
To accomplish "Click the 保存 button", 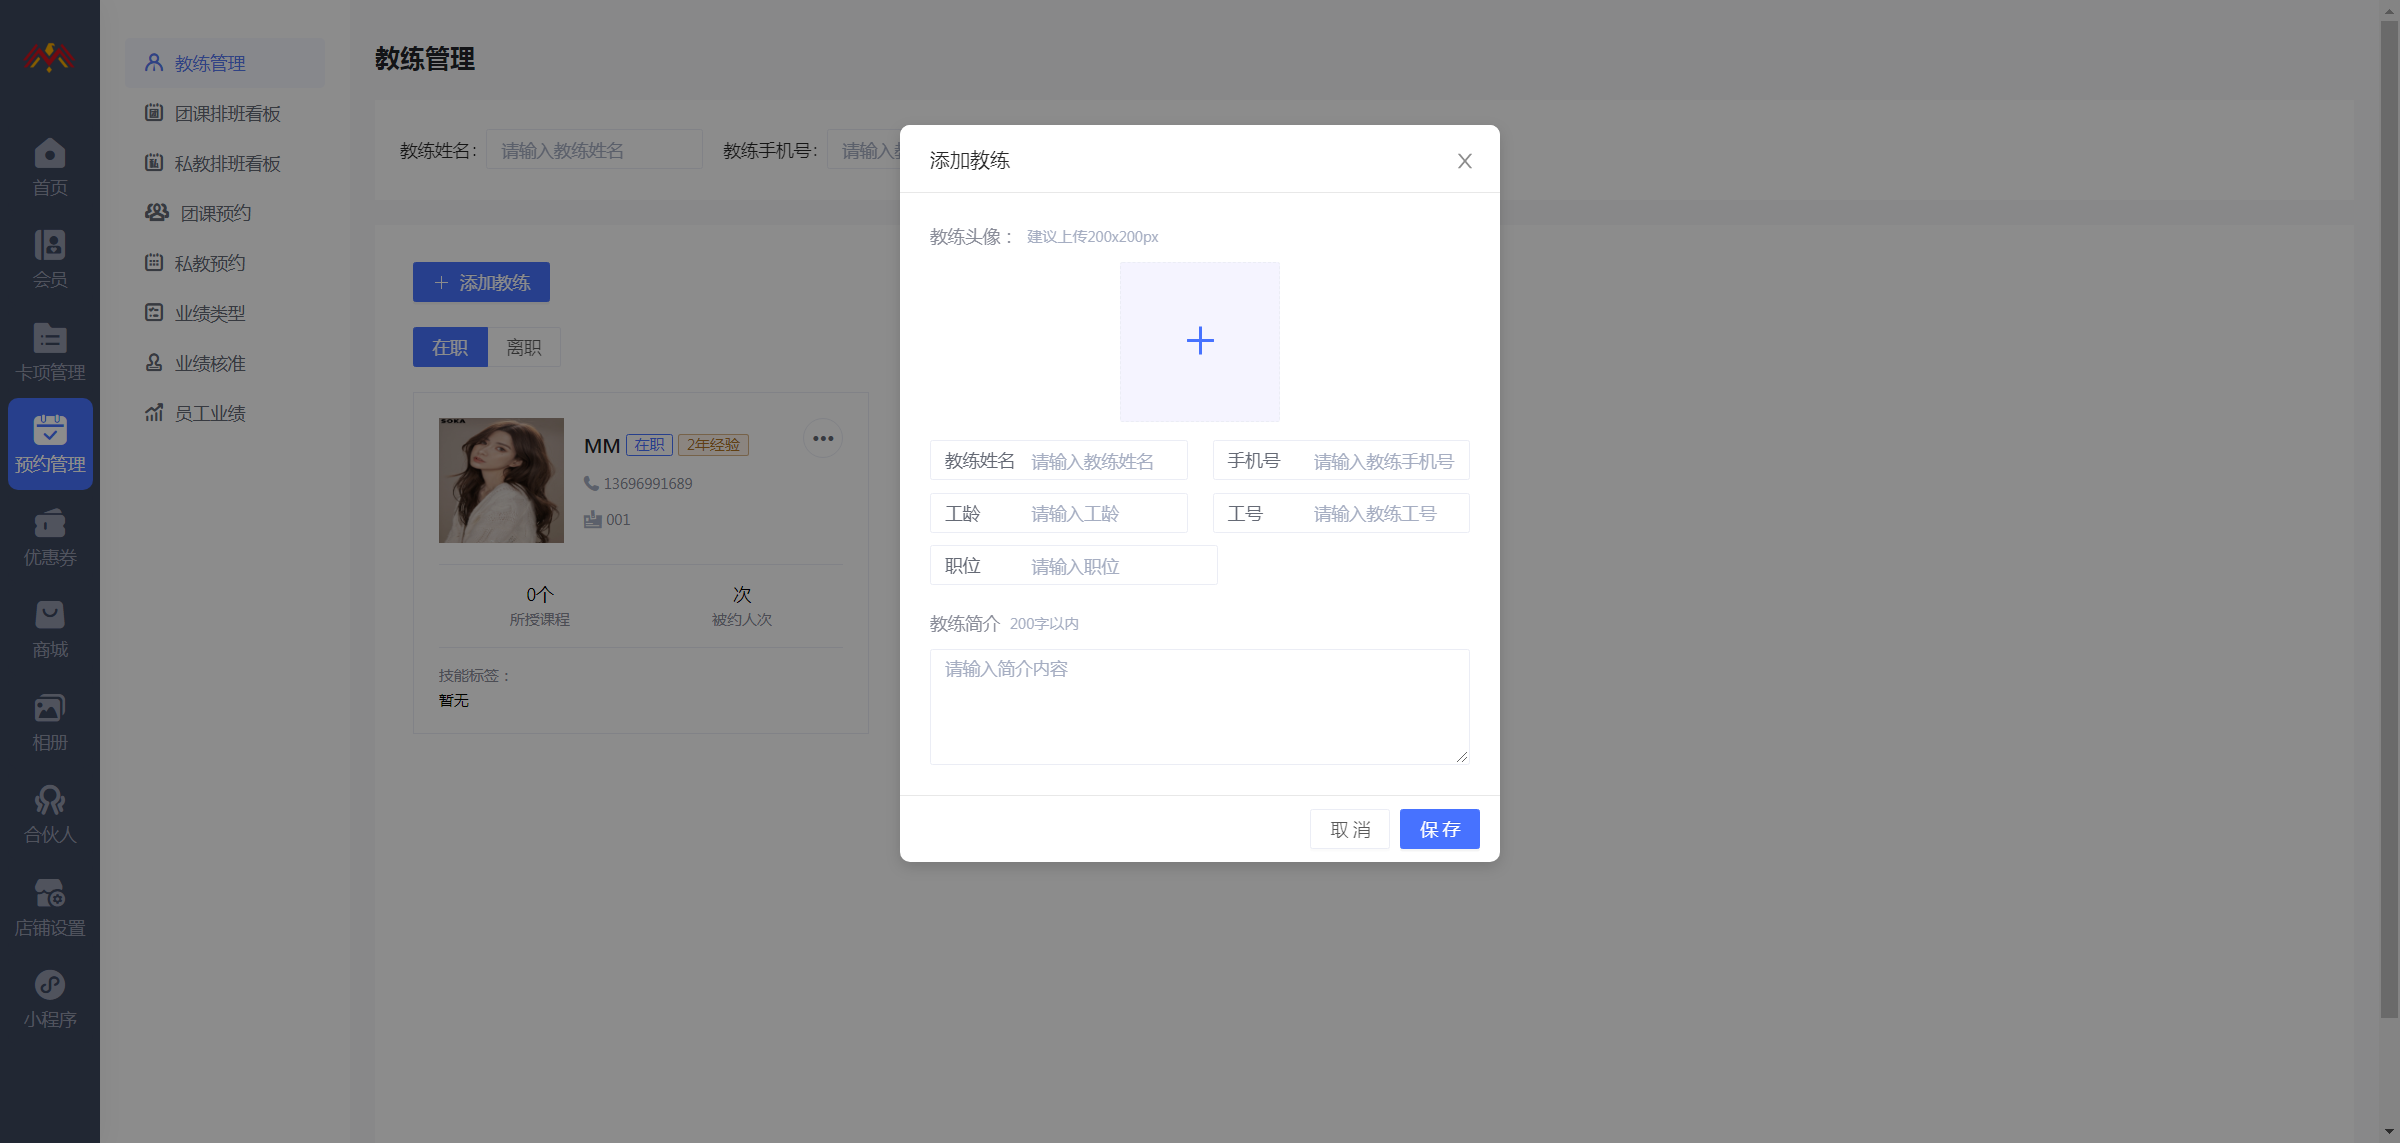I will tap(1440, 829).
